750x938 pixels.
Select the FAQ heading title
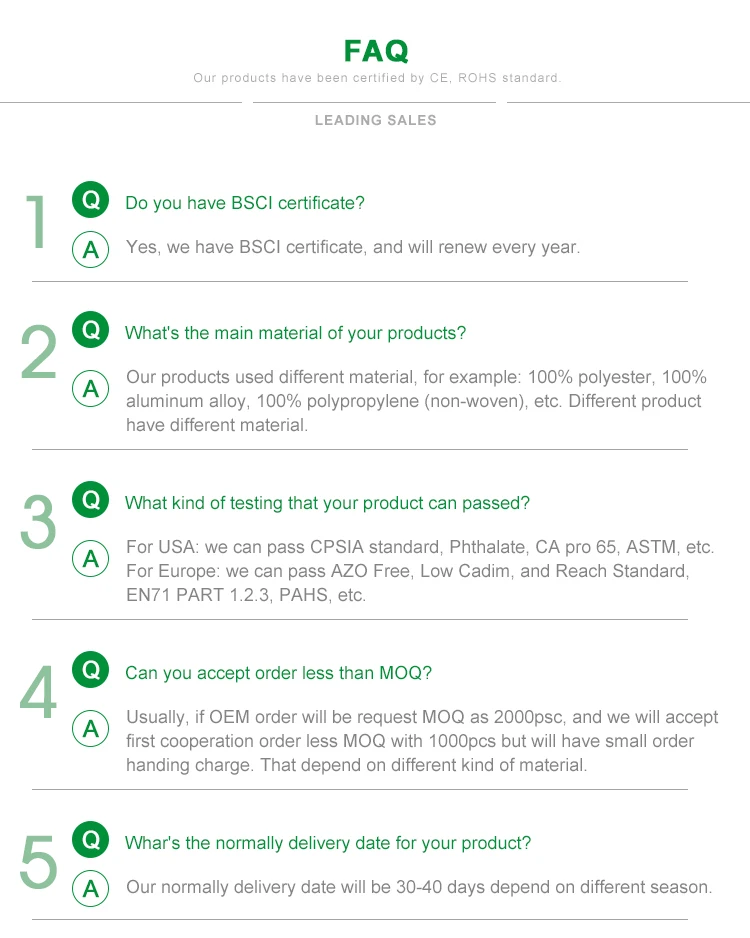376,51
